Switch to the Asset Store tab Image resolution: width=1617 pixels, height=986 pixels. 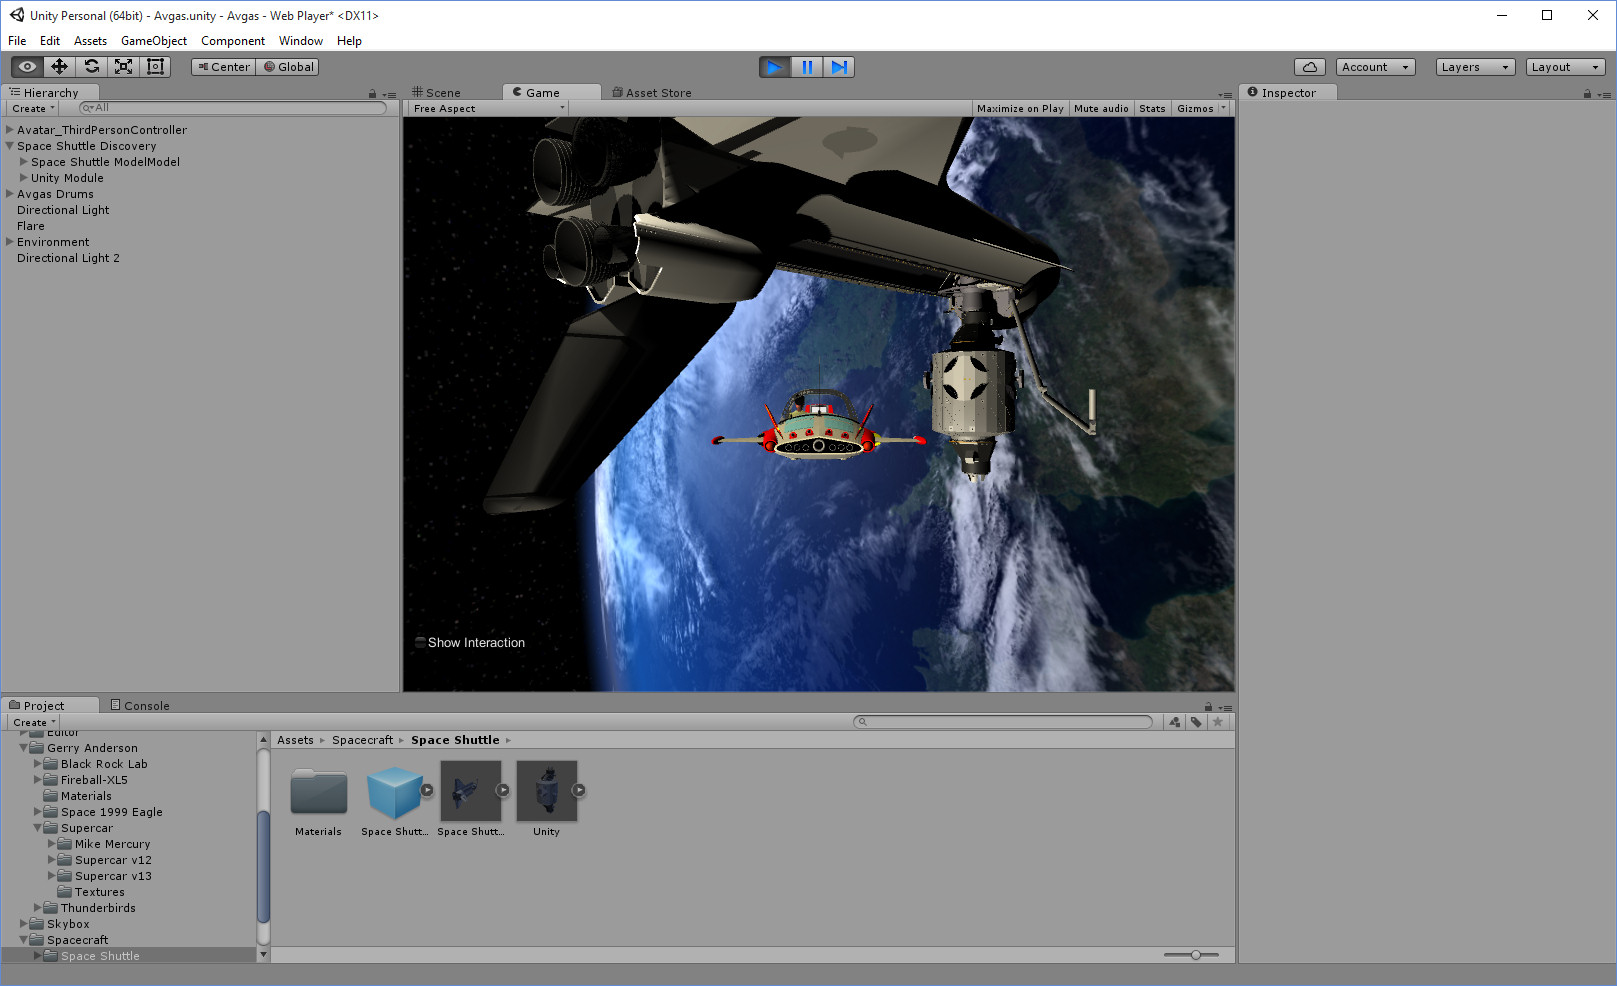point(652,93)
